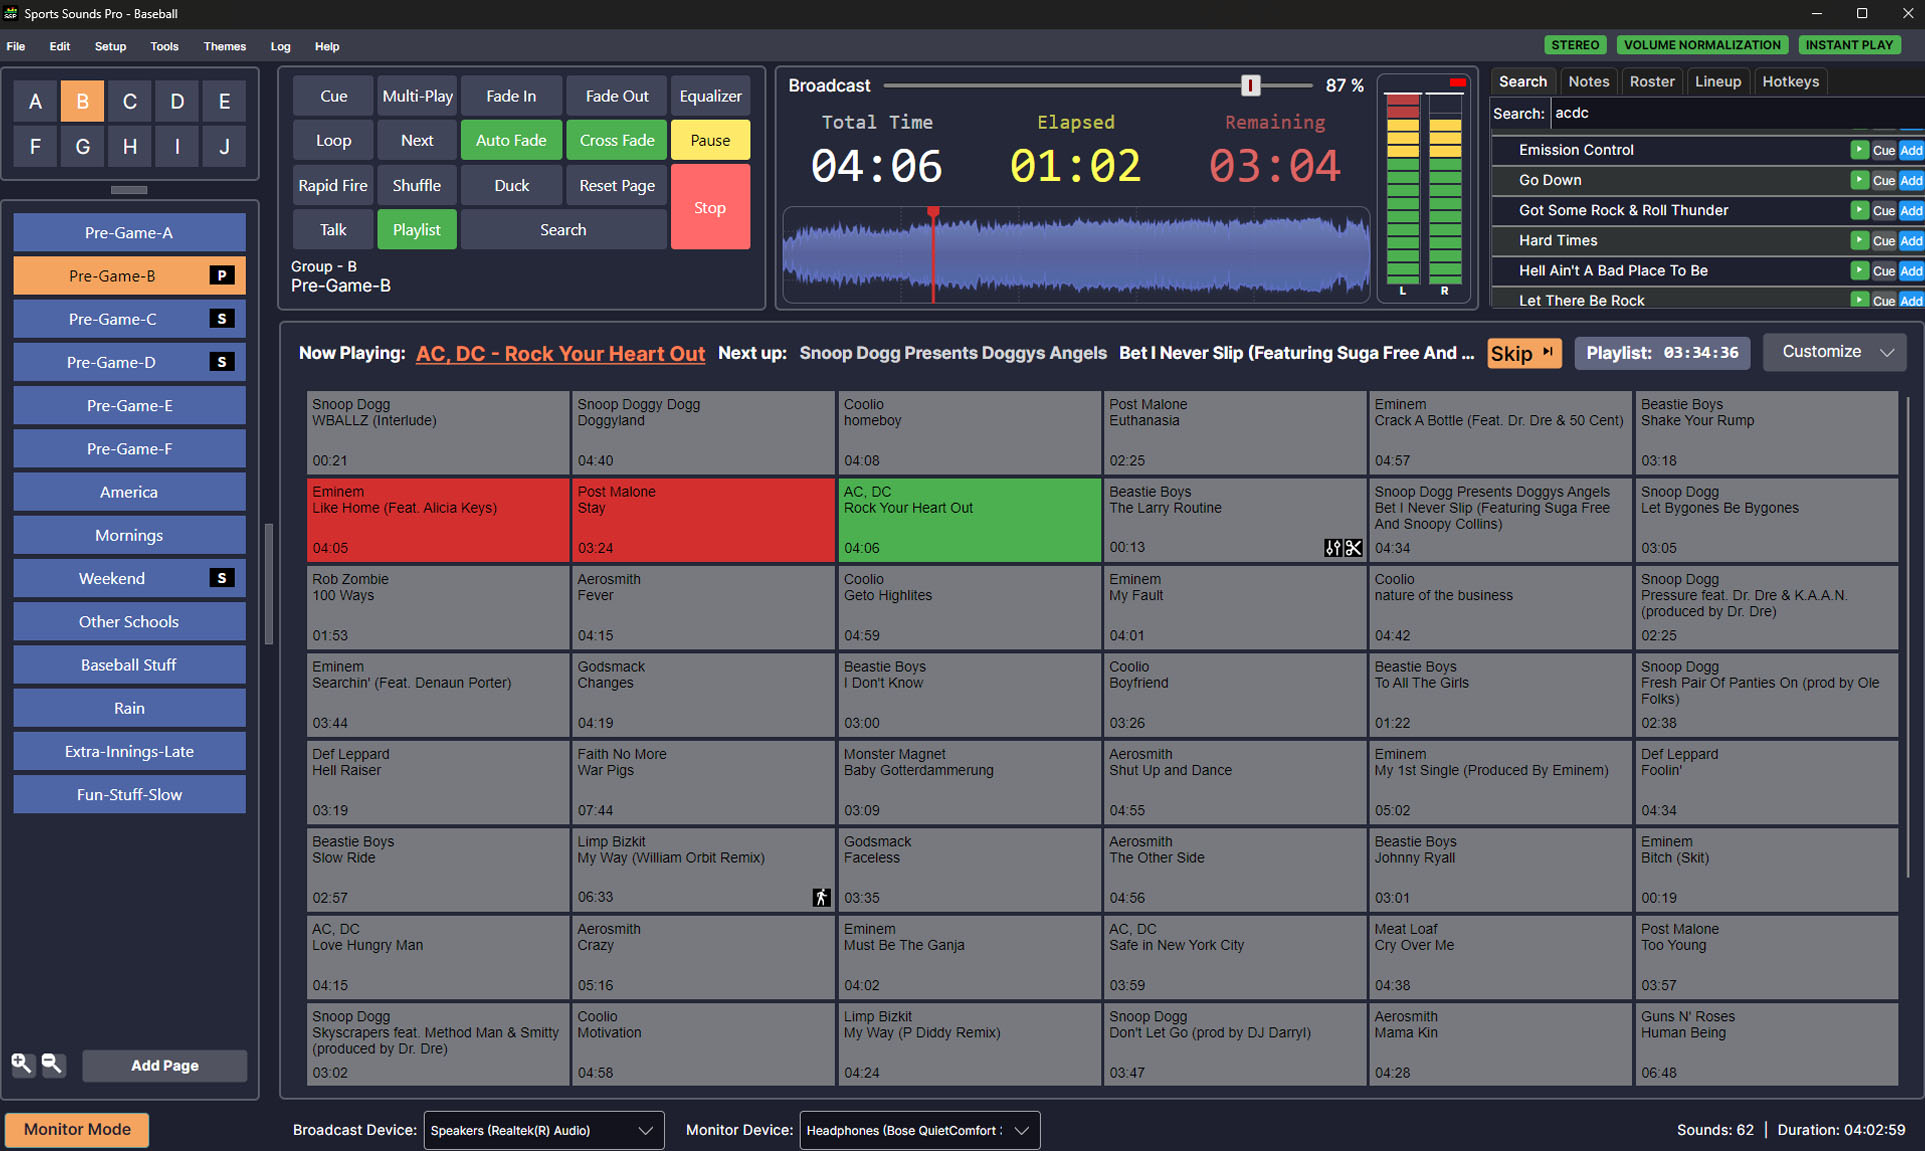This screenshot has width=1925, height=1151.
Task: Preview Emission Control with green play icon
Action: click(x=1858, y=150)
